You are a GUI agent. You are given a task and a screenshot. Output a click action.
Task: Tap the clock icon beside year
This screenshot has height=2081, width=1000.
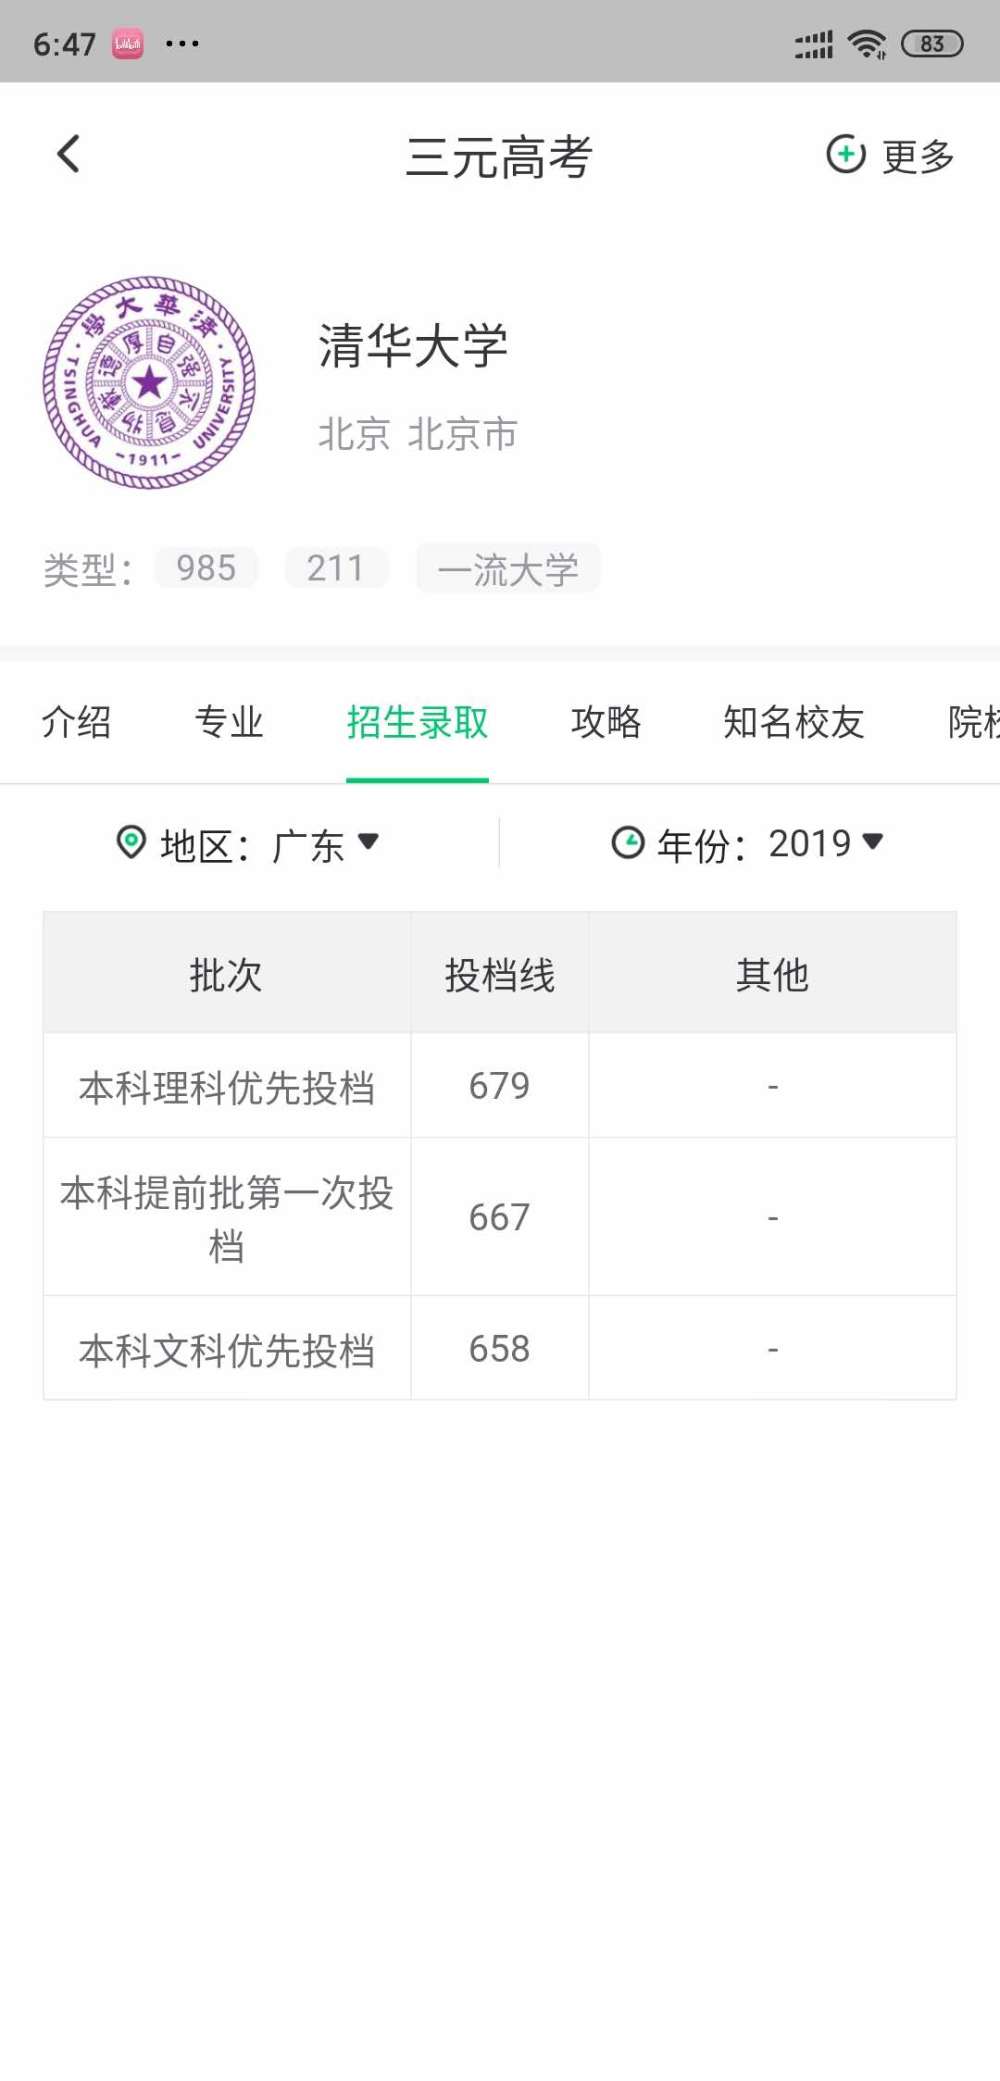click(x=628, y=843)
